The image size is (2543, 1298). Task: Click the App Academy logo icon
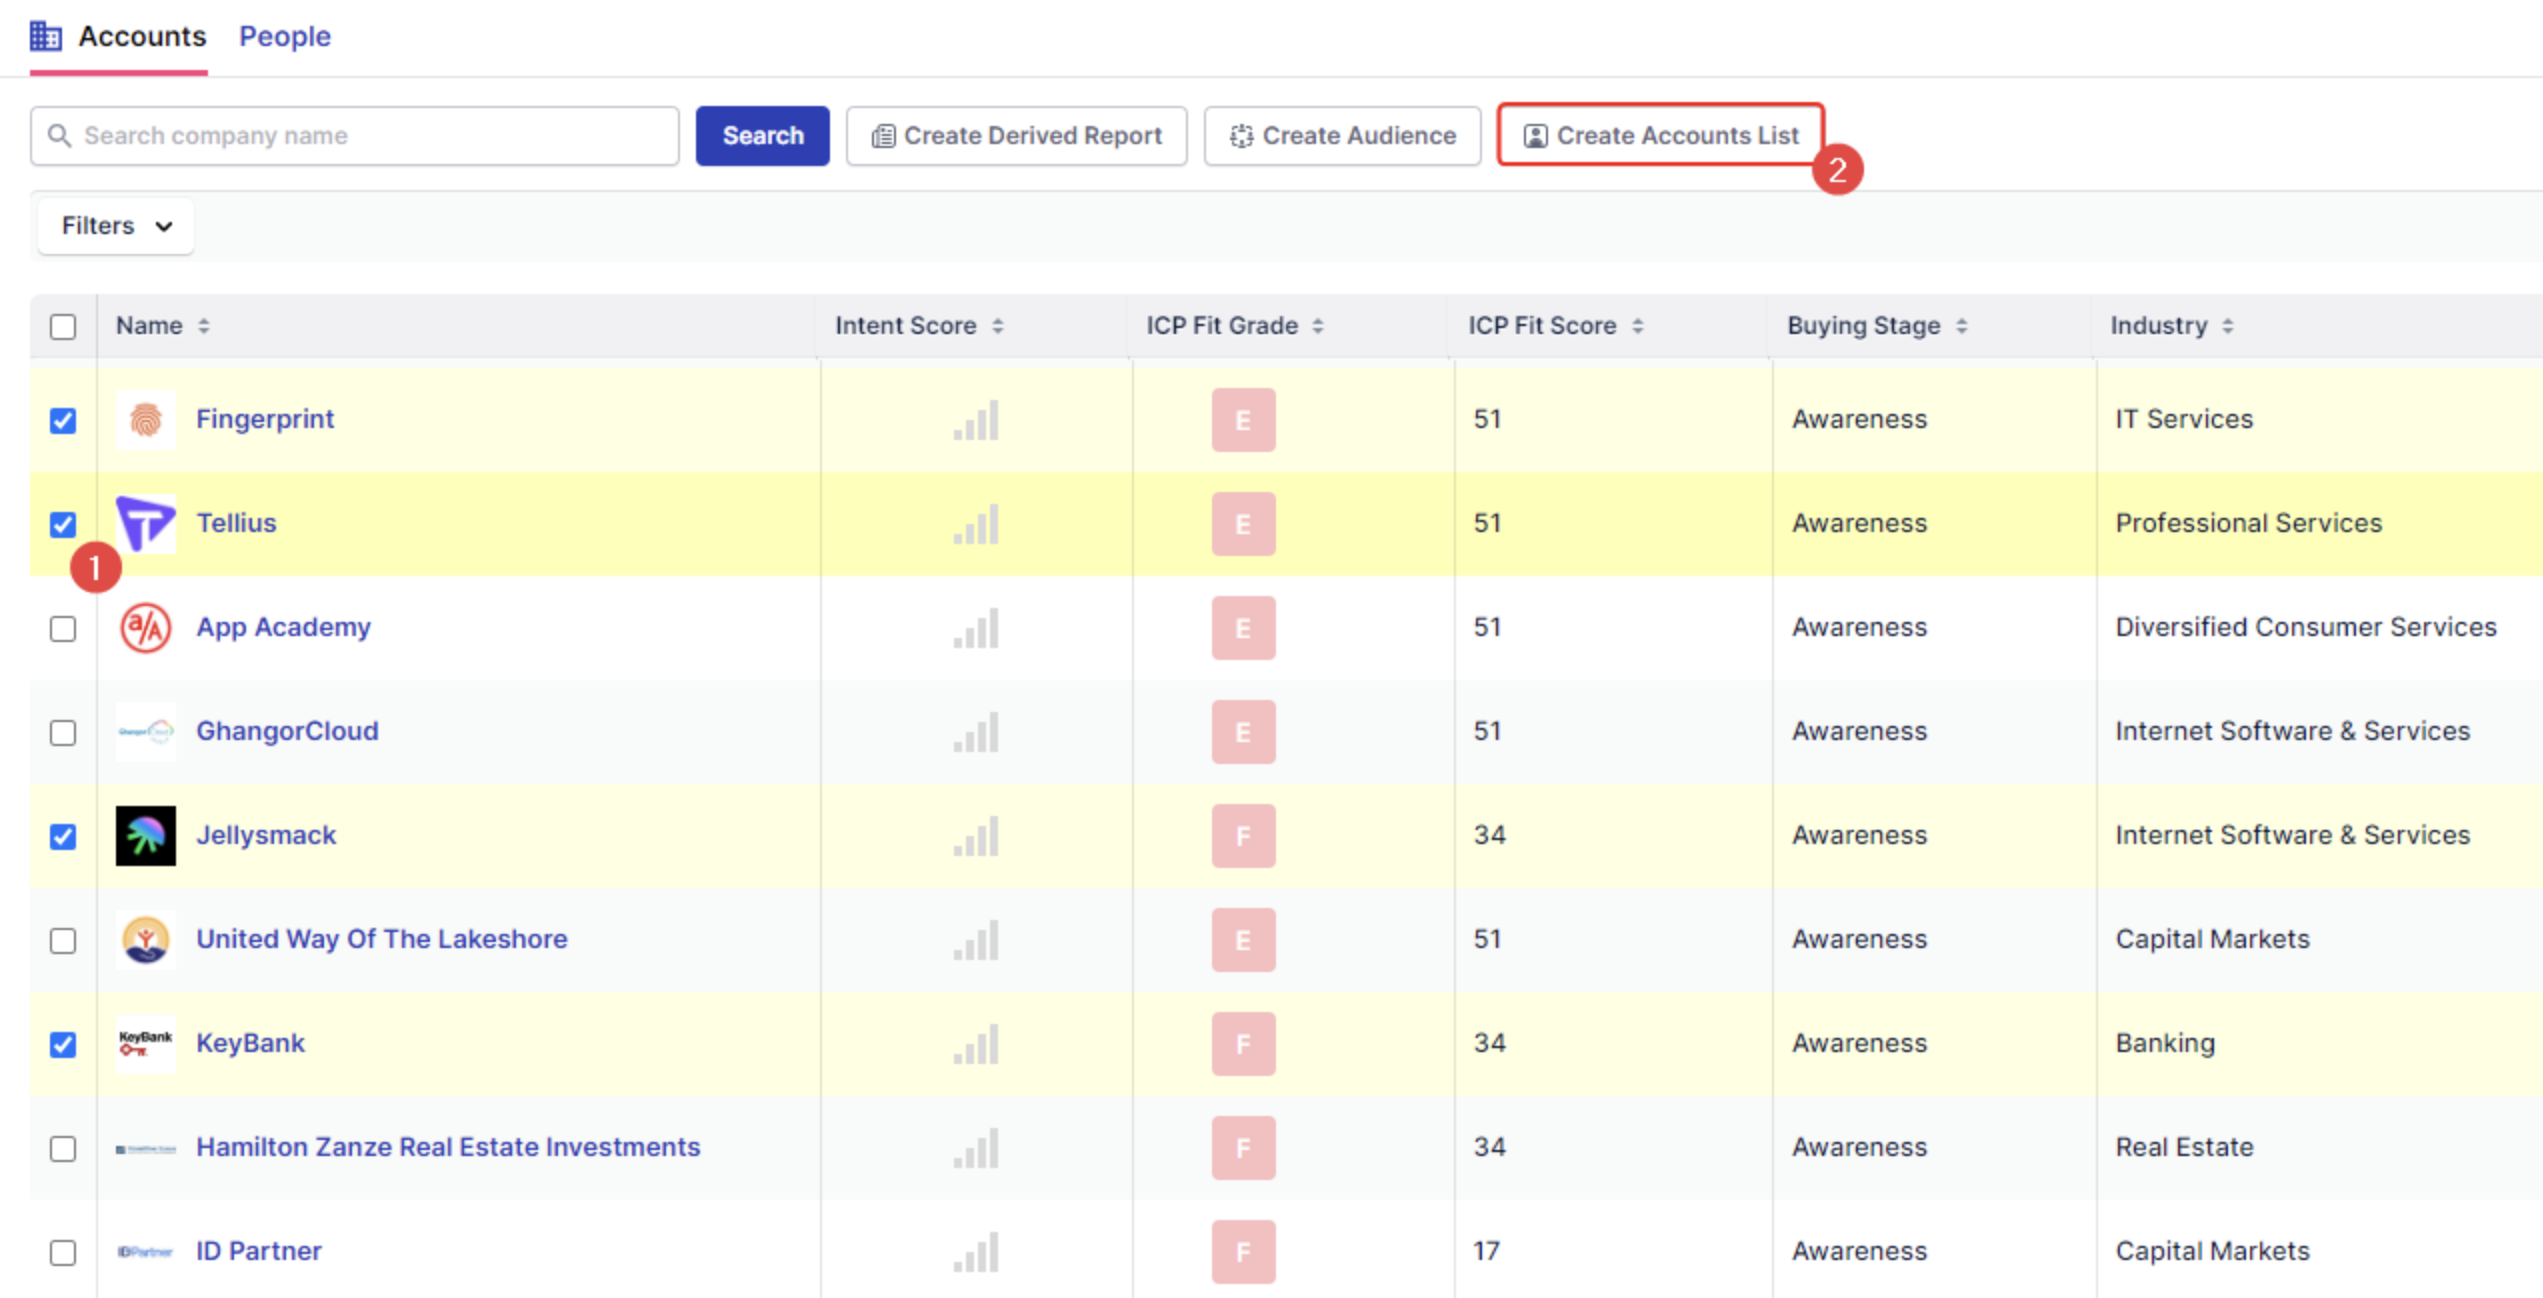click(x=145, y=628)
